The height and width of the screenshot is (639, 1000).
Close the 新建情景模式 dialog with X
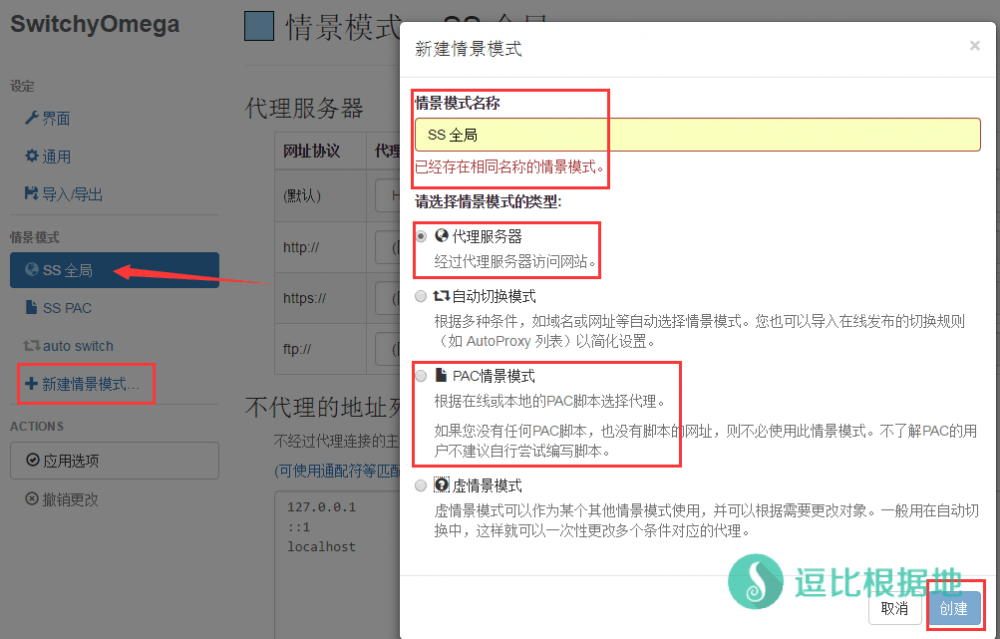pos(975,45)
